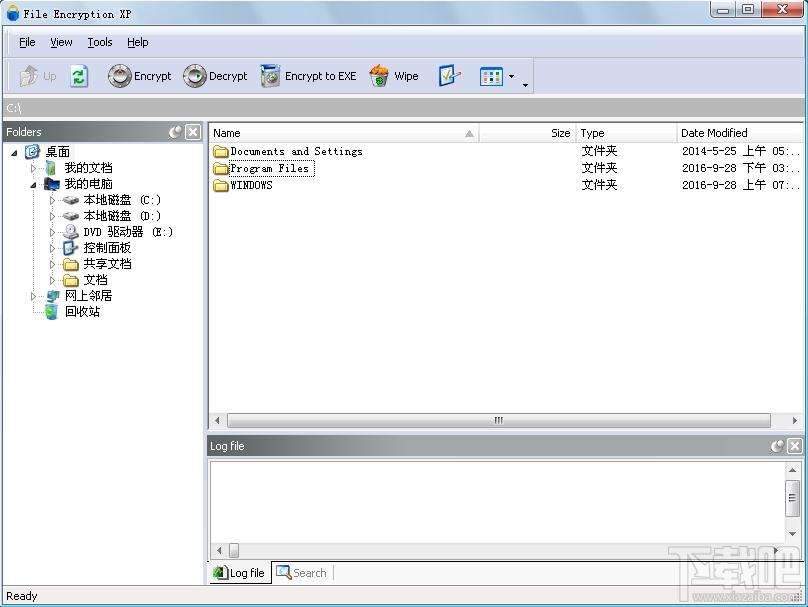Switch to the Search tab

(302, 572)
